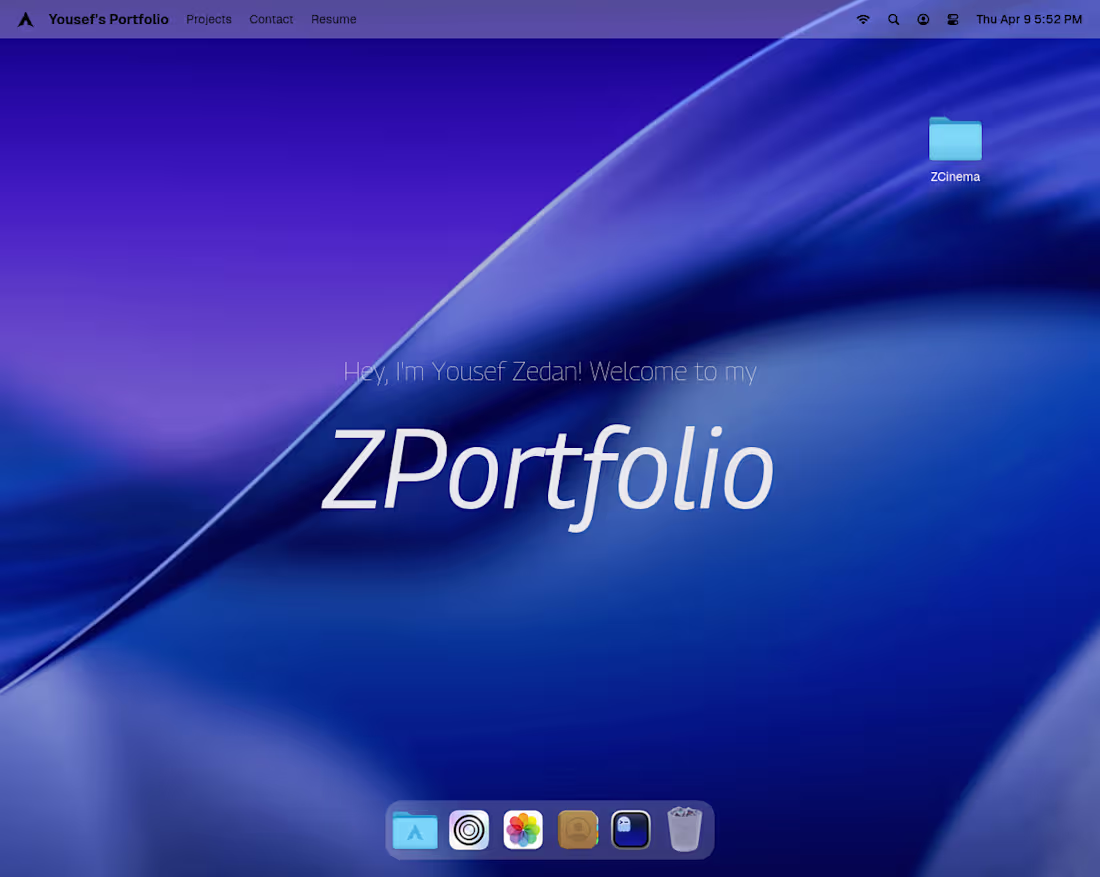Open the Contact menu item
The width and height of the screenshot is (1100, 877).
(x=270, y=19)
